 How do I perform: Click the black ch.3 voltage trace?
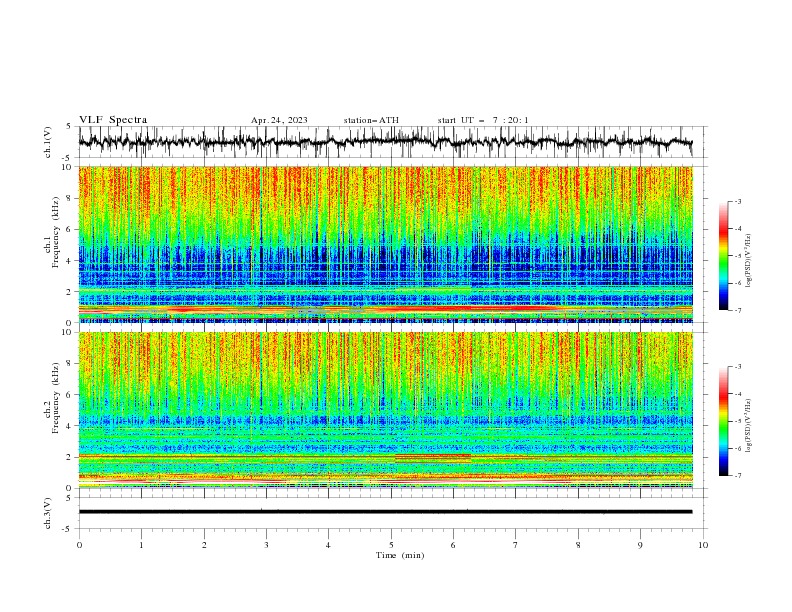[385, 512]
